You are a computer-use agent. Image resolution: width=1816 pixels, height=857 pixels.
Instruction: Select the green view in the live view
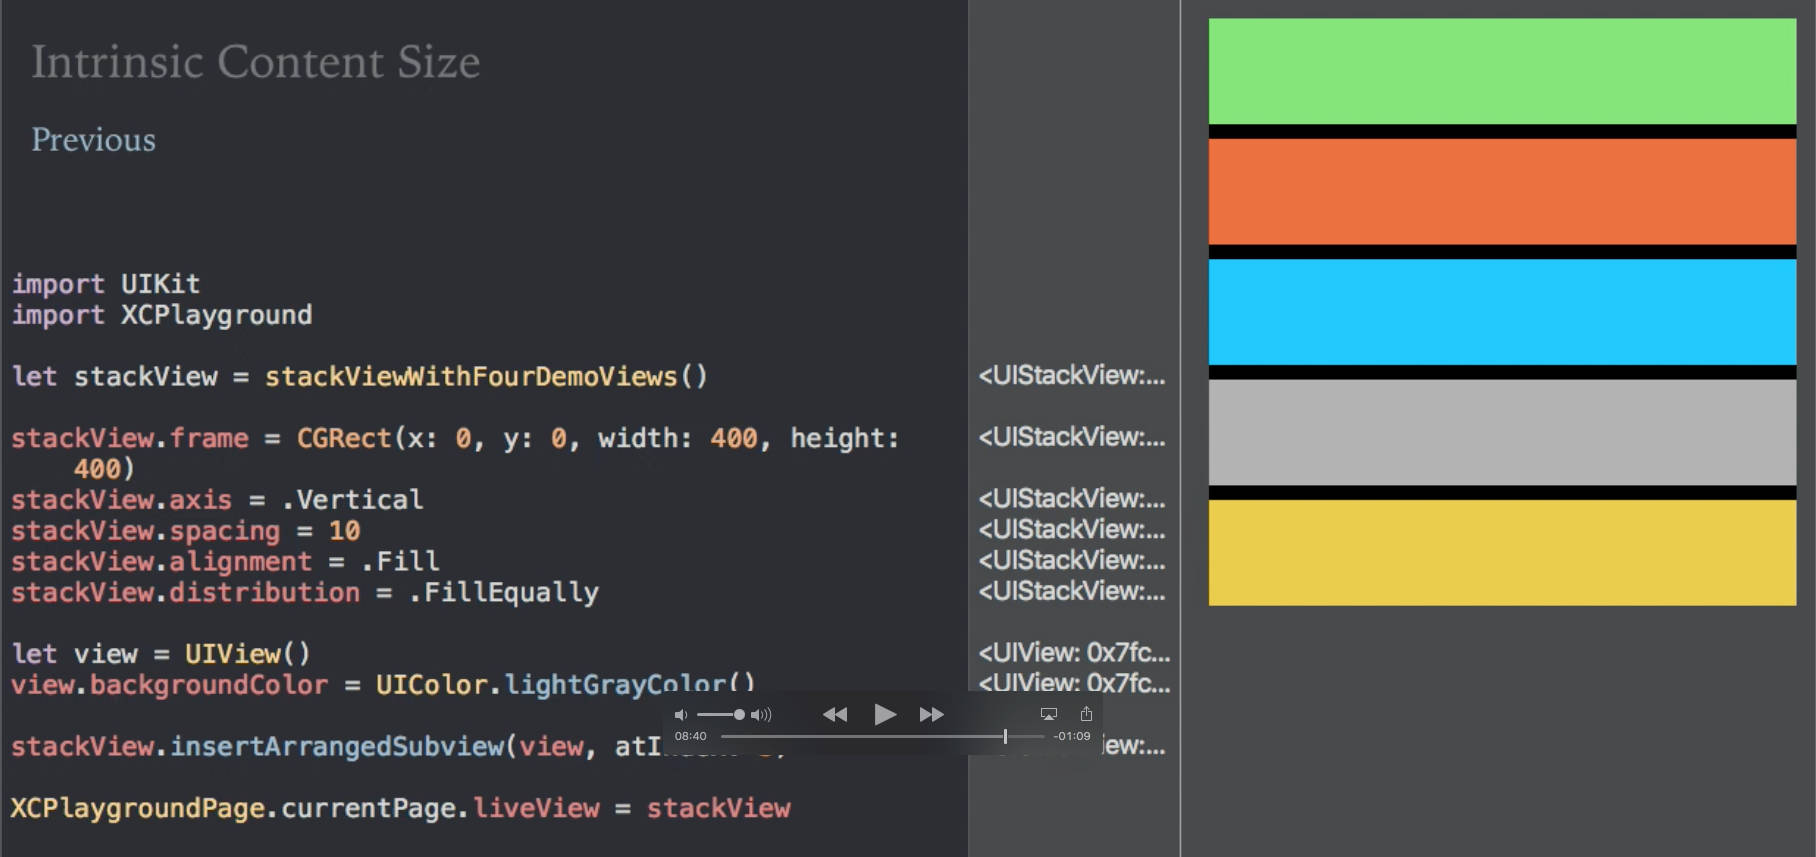1502,71
